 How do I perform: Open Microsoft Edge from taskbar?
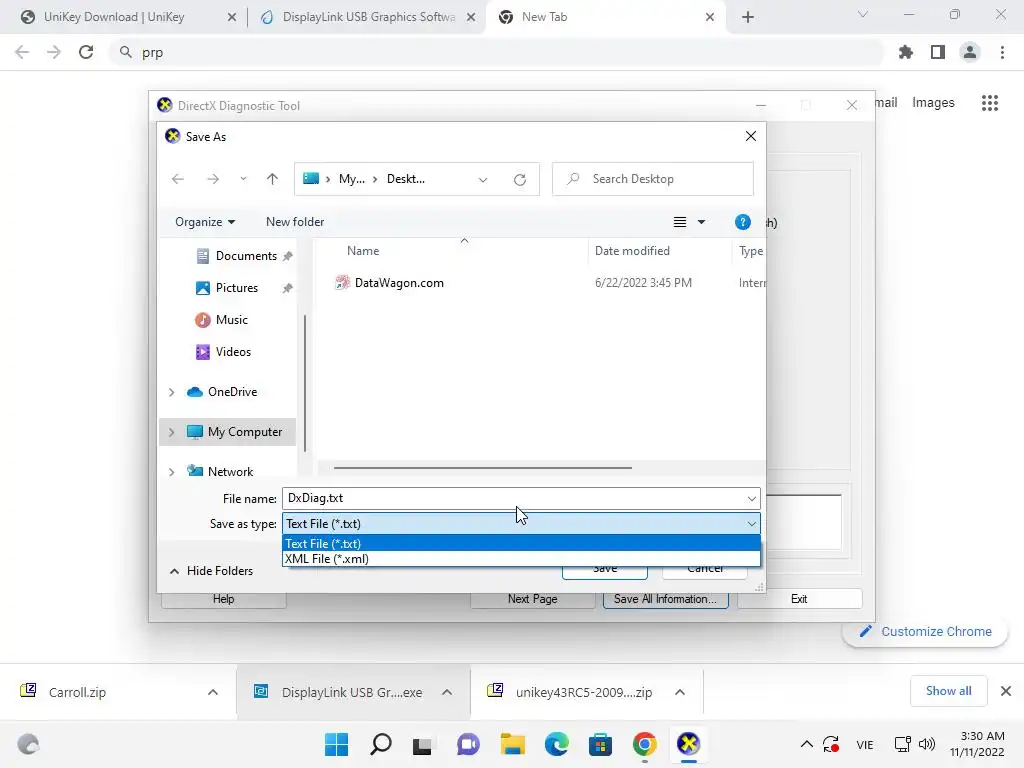[556, 744]
